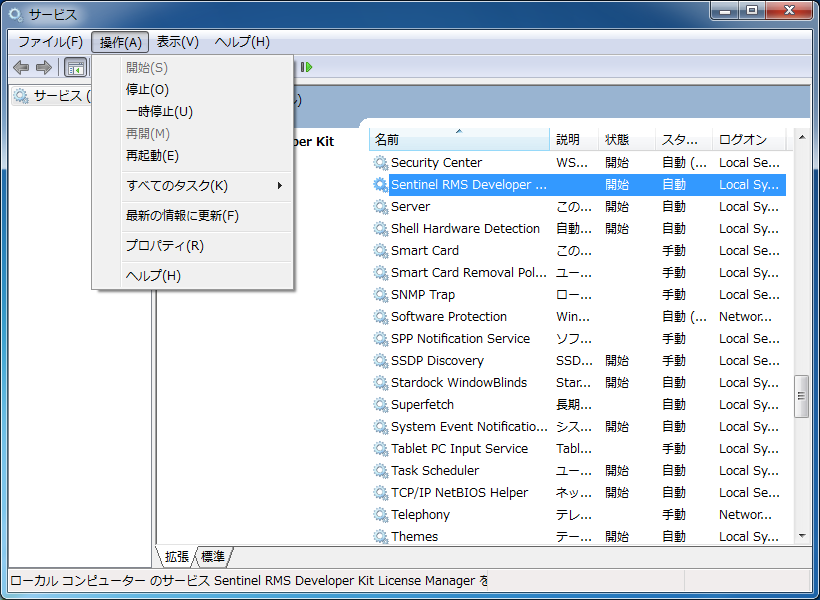The image size is (820, 600).
Task: Click the 開始 status cell for Server
Action: coord(617,207)
